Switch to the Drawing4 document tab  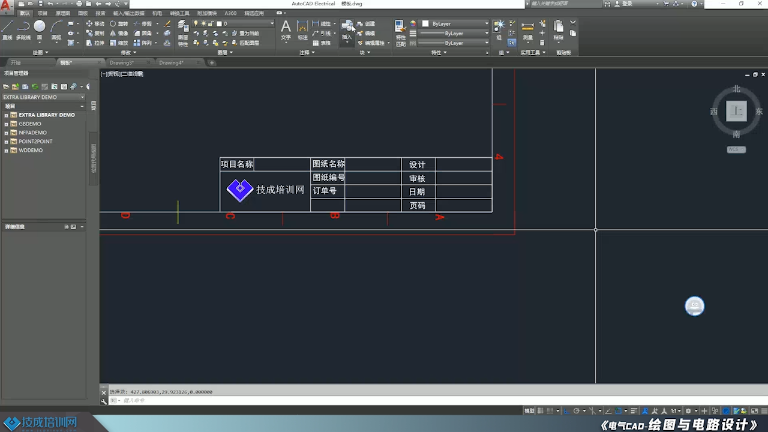171,63
